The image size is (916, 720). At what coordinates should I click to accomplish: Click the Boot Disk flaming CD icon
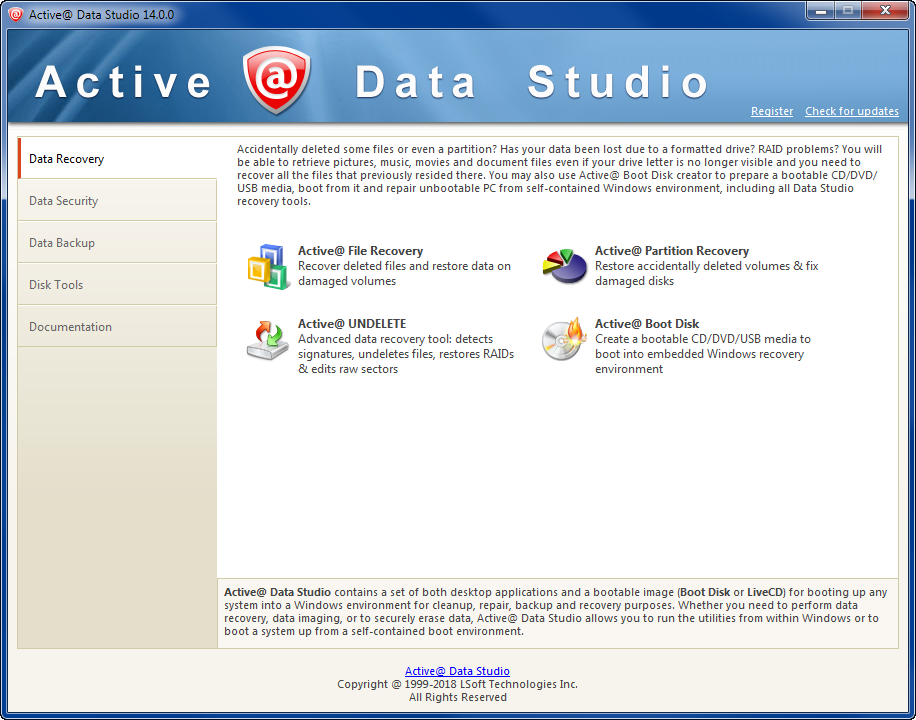(564, 339)
